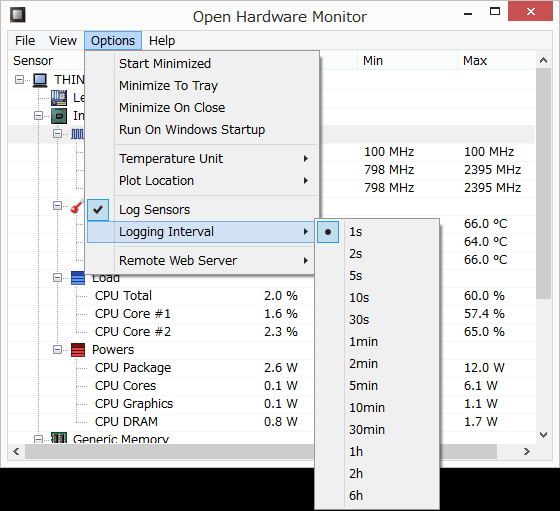Set logging interval to 30s
Screen dimensions: 560x511
(x=377, y=320)
